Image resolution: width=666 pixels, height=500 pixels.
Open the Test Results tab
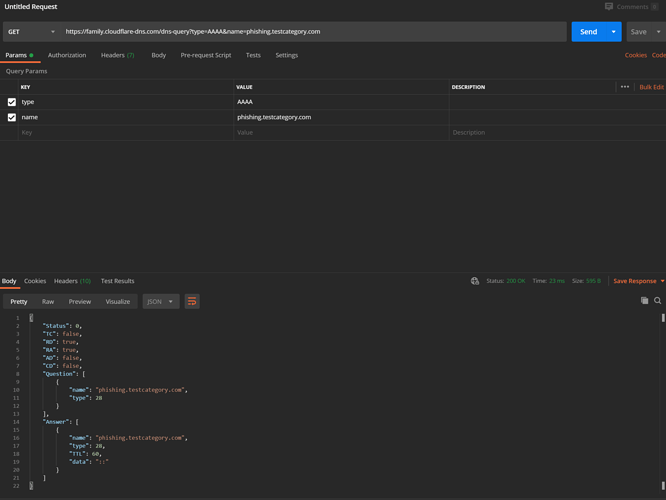118,281
